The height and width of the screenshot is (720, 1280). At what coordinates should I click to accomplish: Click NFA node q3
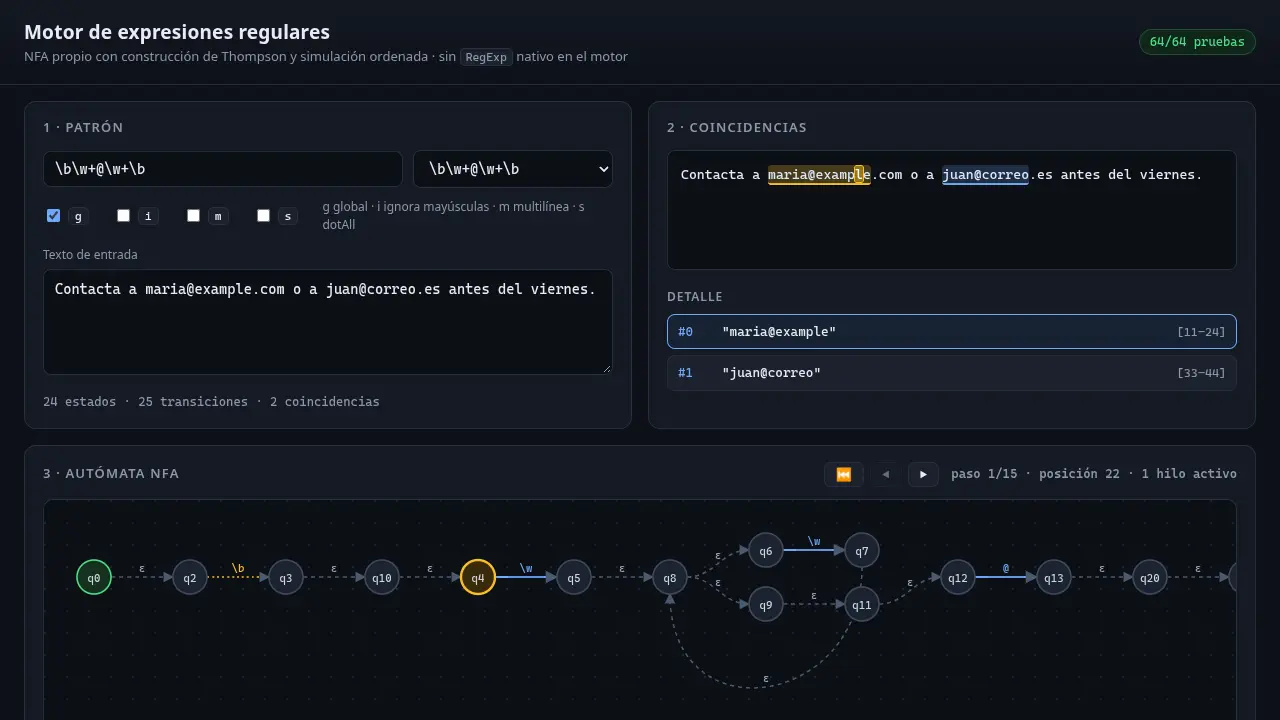point(286,578)
